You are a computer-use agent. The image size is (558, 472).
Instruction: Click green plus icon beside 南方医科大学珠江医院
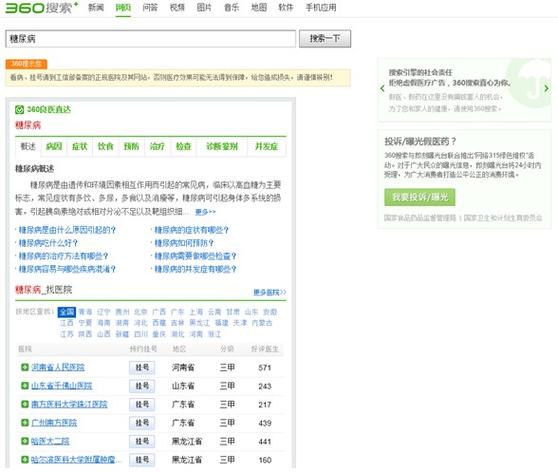25,404
